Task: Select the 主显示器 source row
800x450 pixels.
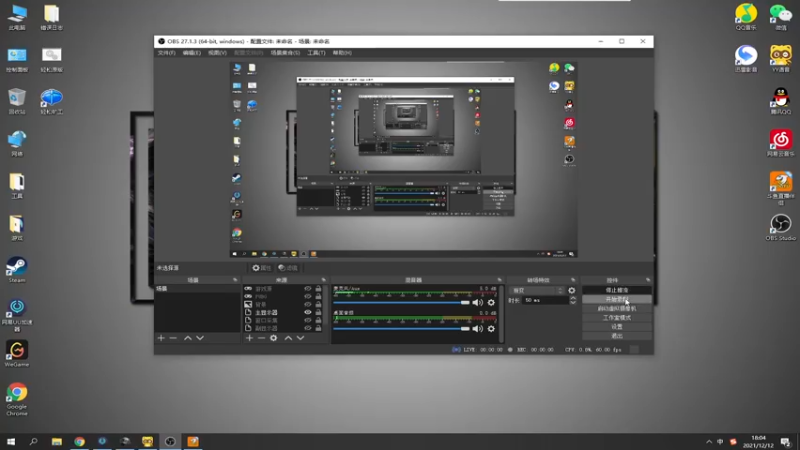Action: point(283,312)
